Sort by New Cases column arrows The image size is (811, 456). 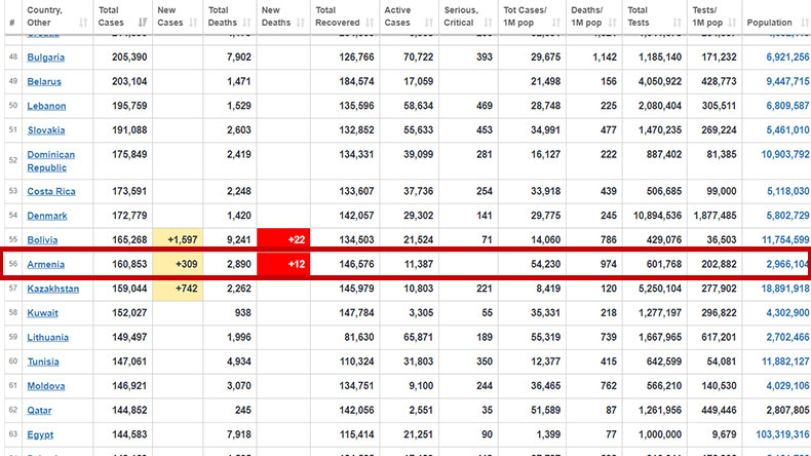point(193,23)
